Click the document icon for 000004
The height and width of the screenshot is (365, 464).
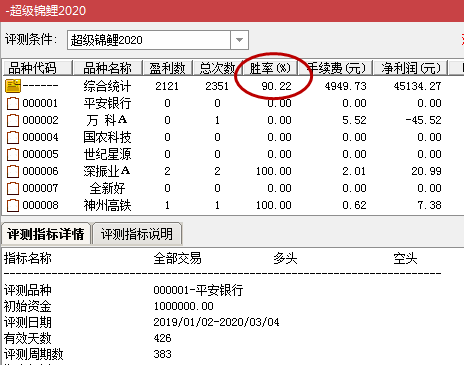(x=13, y=137)
